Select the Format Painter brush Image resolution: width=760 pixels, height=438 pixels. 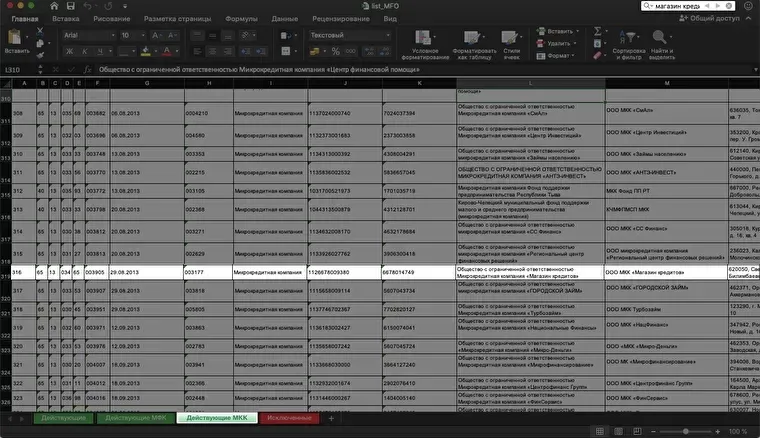pos(40,56)
